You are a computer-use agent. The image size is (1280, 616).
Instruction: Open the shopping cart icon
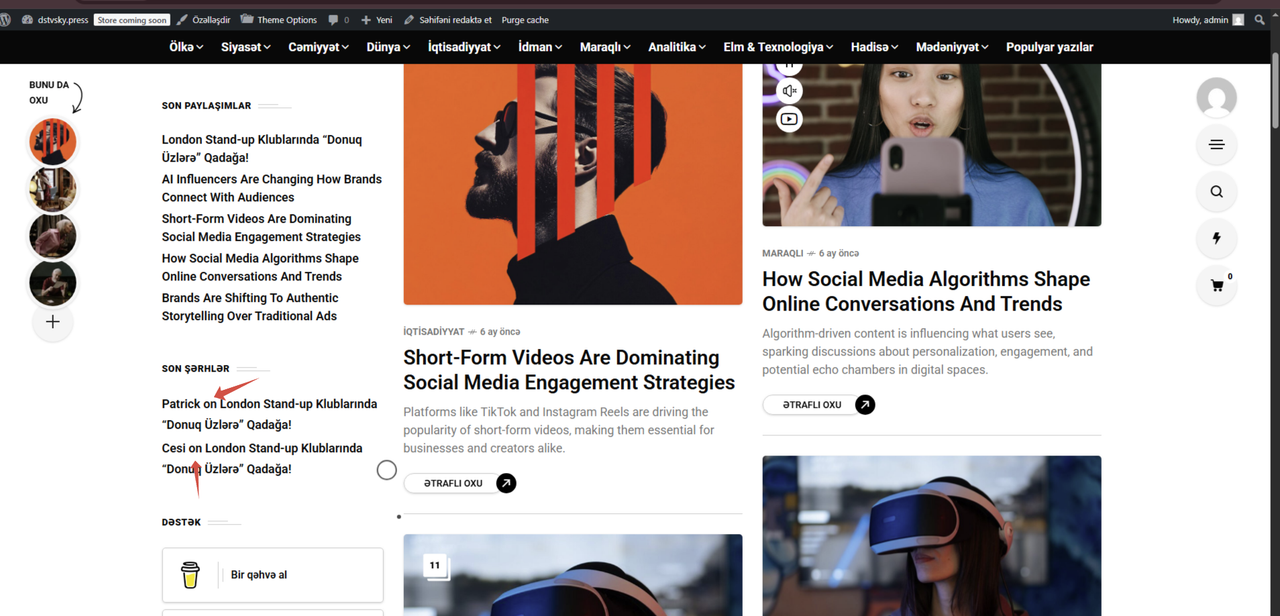(1216, 286)
